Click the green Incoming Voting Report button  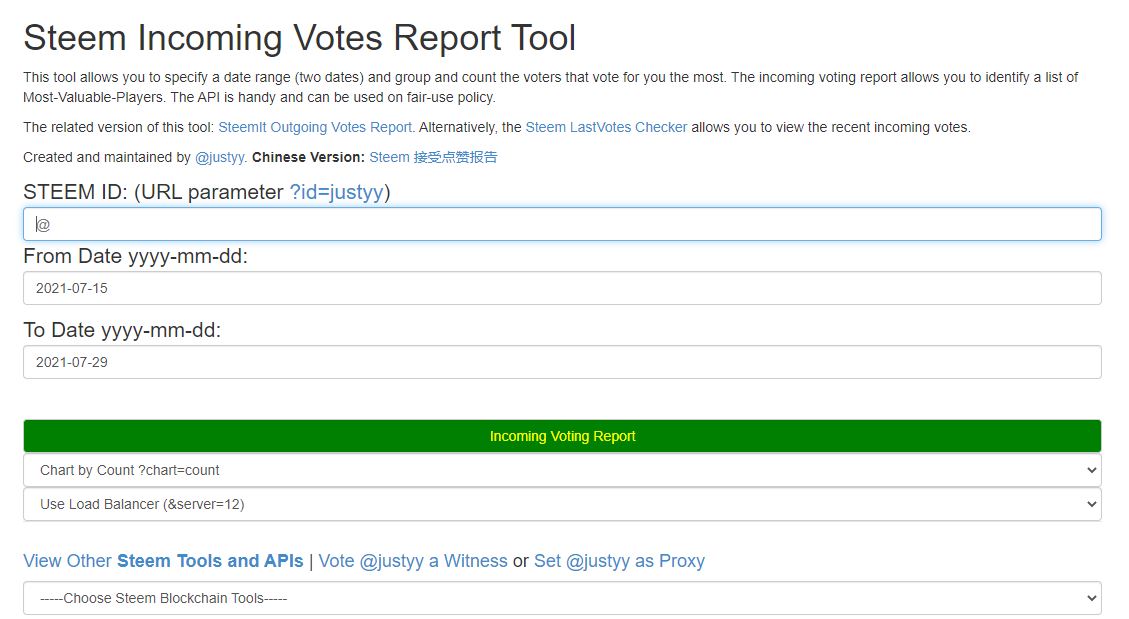pos(562,436)
